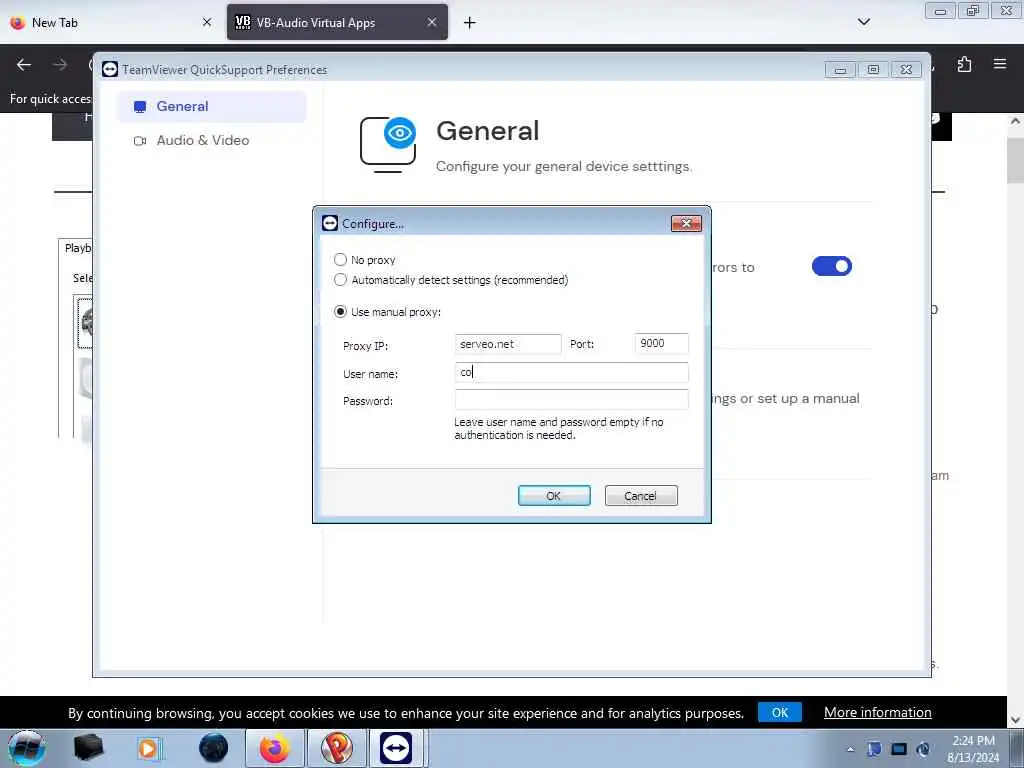1024x768 pixels.
Task: Click the General eye monitor icon
Action: coord(388,144)
